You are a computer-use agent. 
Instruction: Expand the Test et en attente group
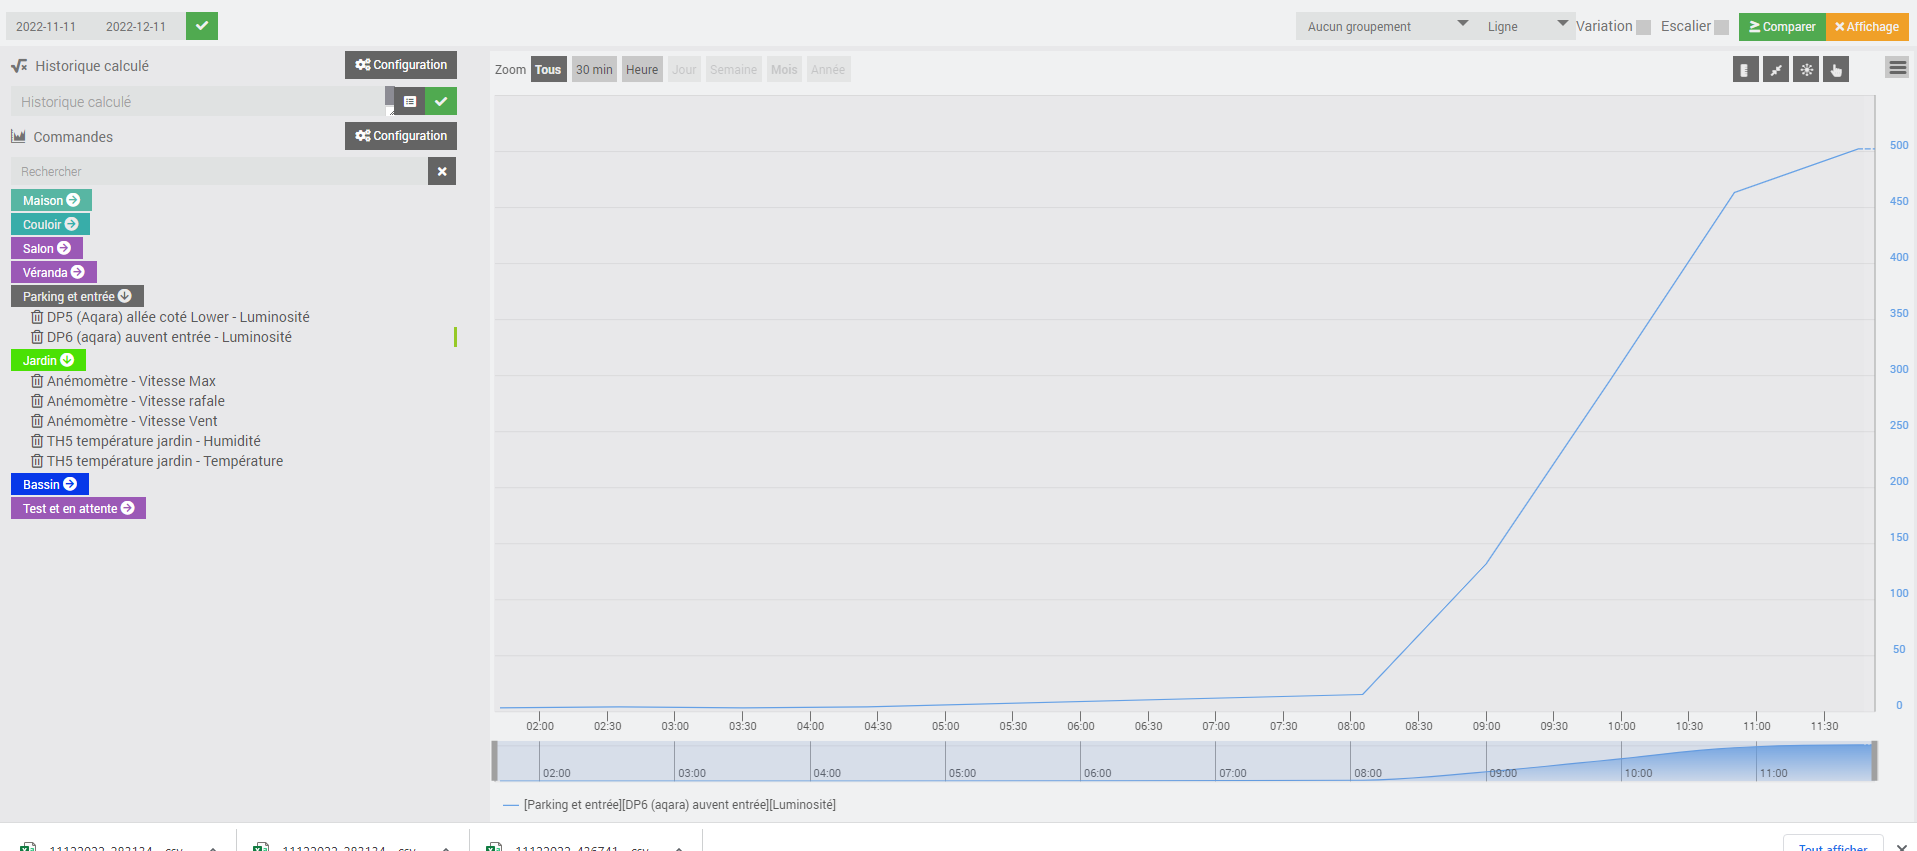pos(78,508)
